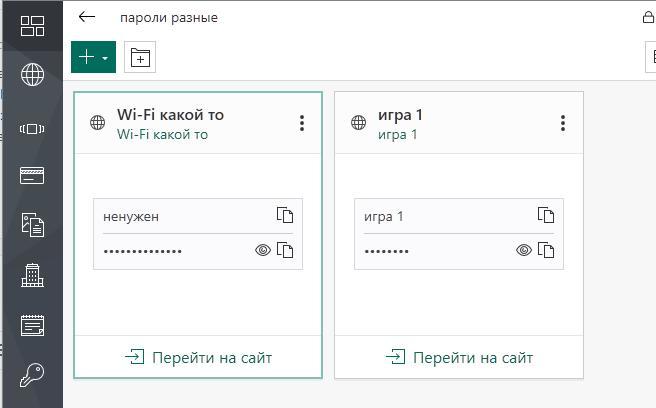Image resolution: width=656 pixels, height=408 pixels.
Task: Open the addresses building icon in sidebar
Action: 33,275
